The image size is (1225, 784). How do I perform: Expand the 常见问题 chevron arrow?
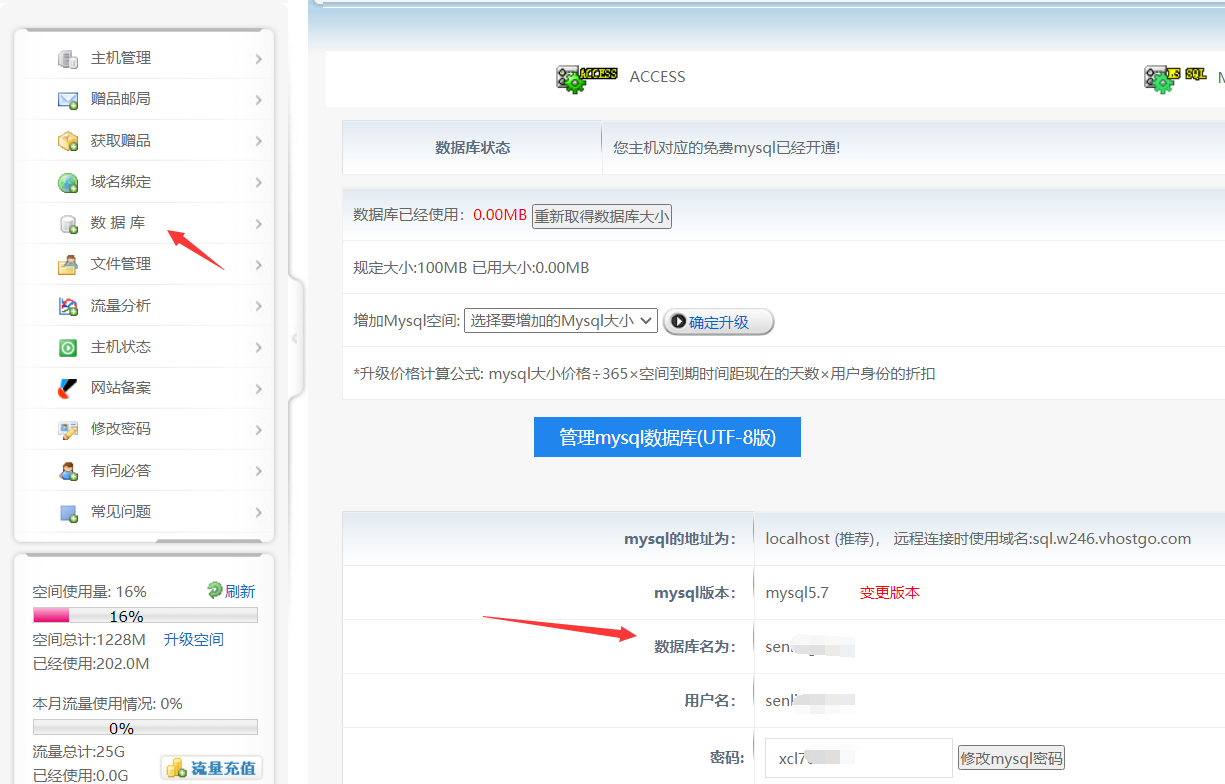[258, 513]
